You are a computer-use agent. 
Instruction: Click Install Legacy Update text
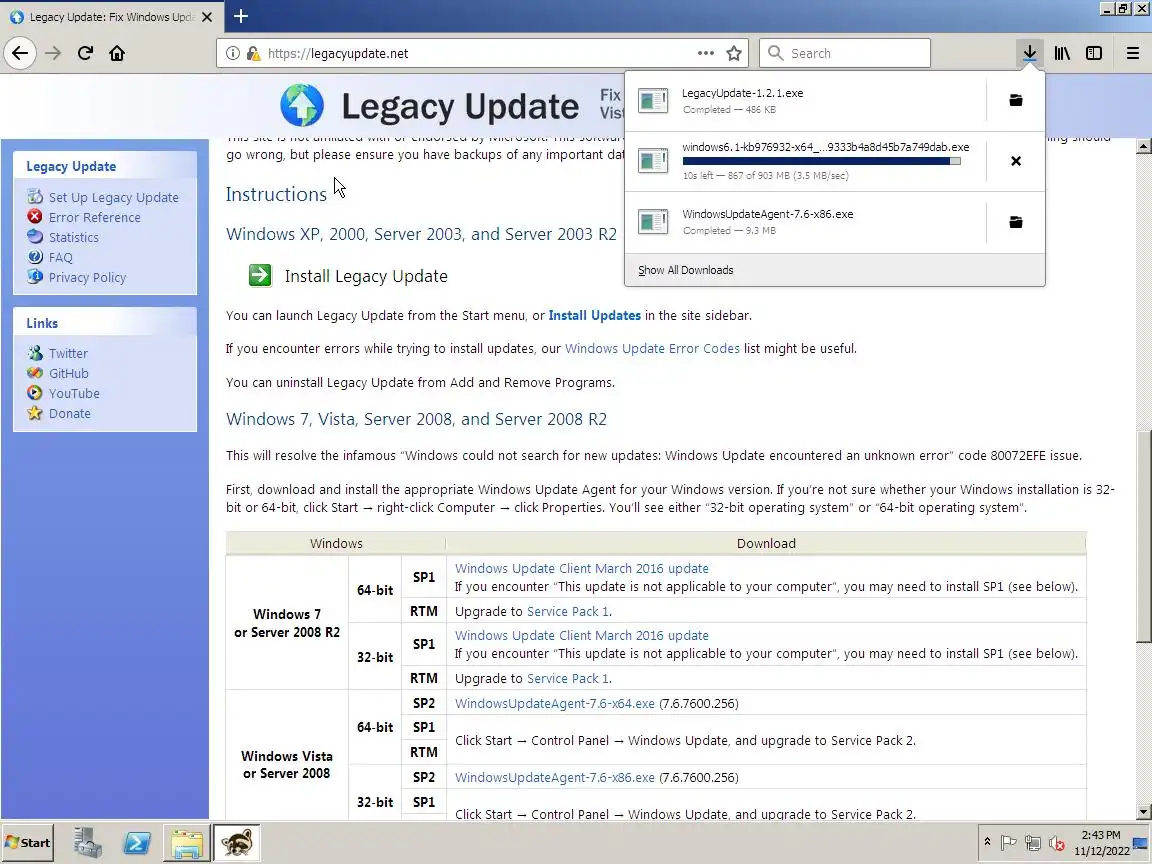366,276
